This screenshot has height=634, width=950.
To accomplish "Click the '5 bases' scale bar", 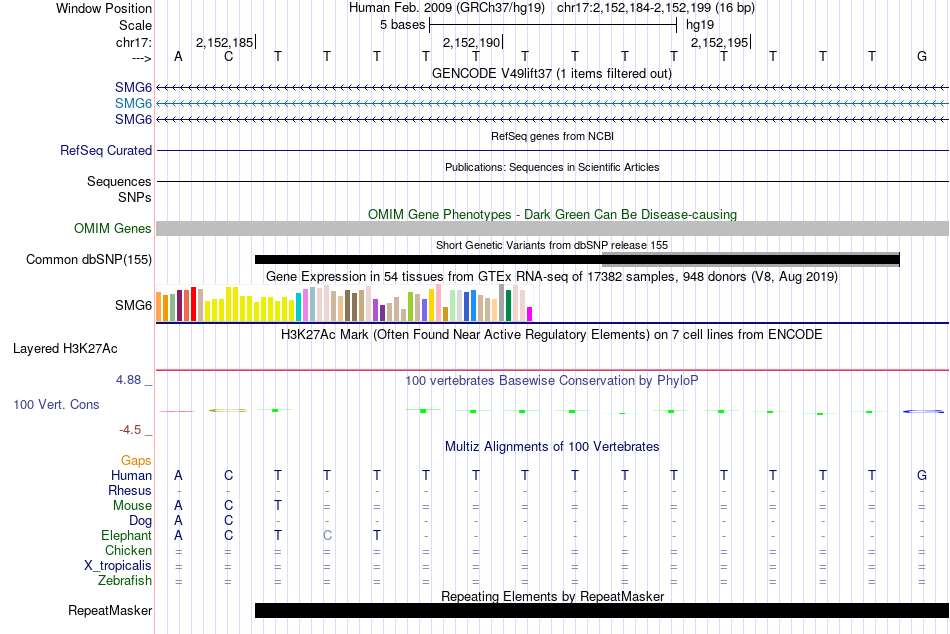I will (x=553, y=25).
